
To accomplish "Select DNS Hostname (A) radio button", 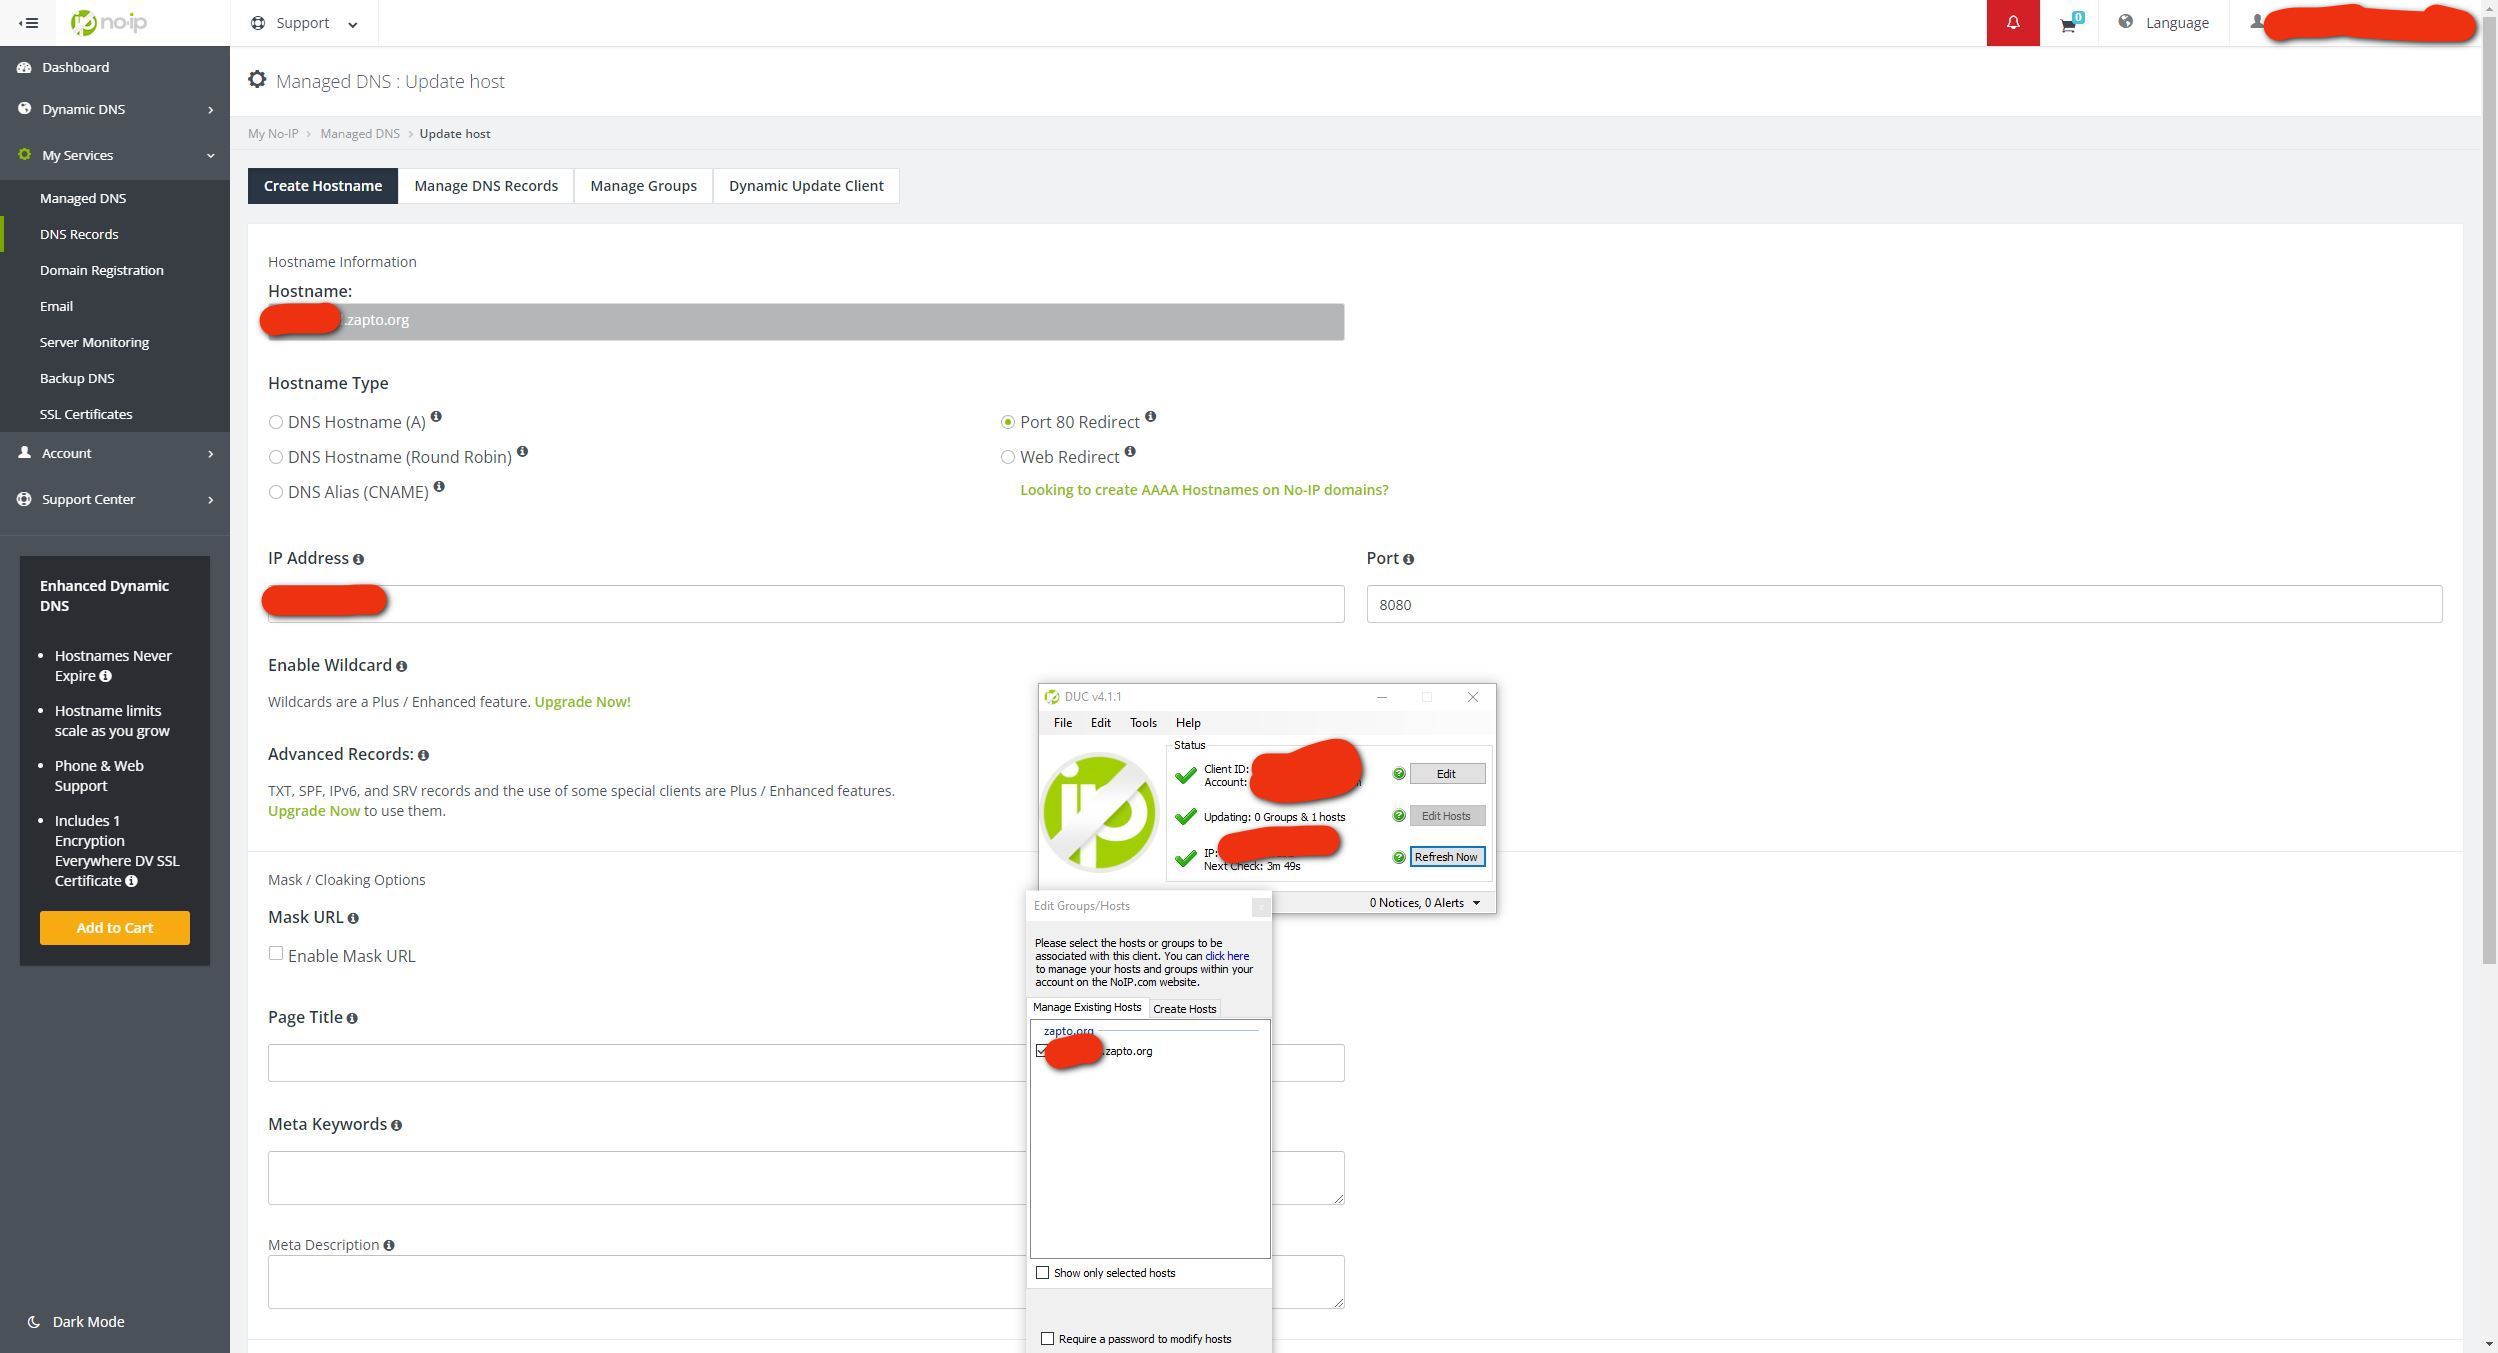I will [276, 422].
